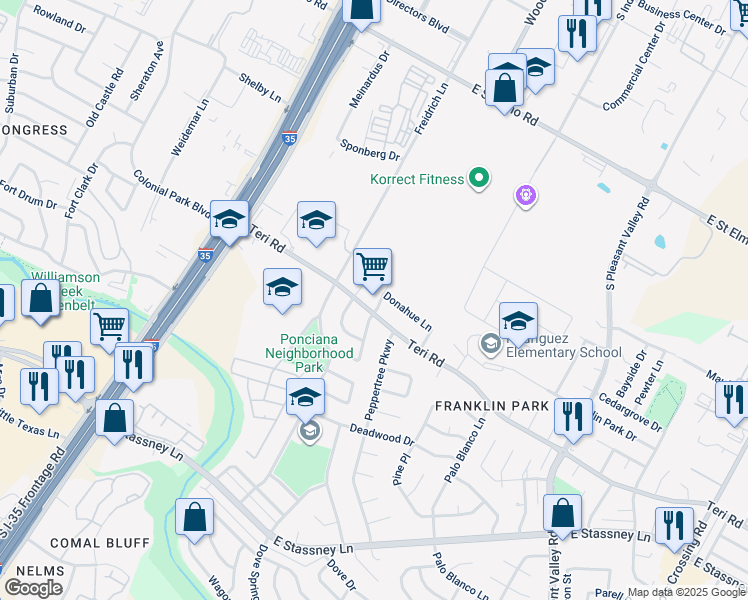
Task: Click the restaurant marker at the right edge near Teri Rd
Action: pyautogui.click(x=733, y=403)
